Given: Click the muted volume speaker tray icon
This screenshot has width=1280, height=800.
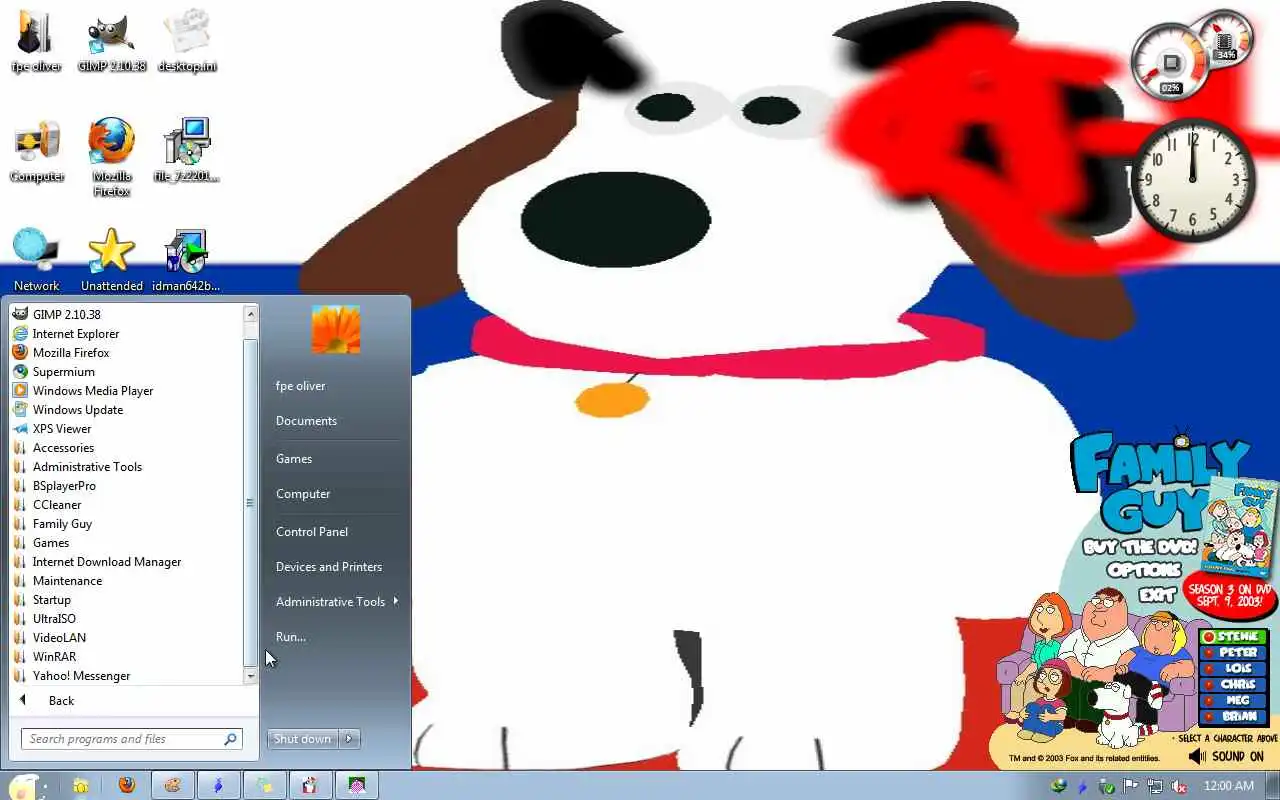Looking at the screenshot, I should click(1179, 786).
